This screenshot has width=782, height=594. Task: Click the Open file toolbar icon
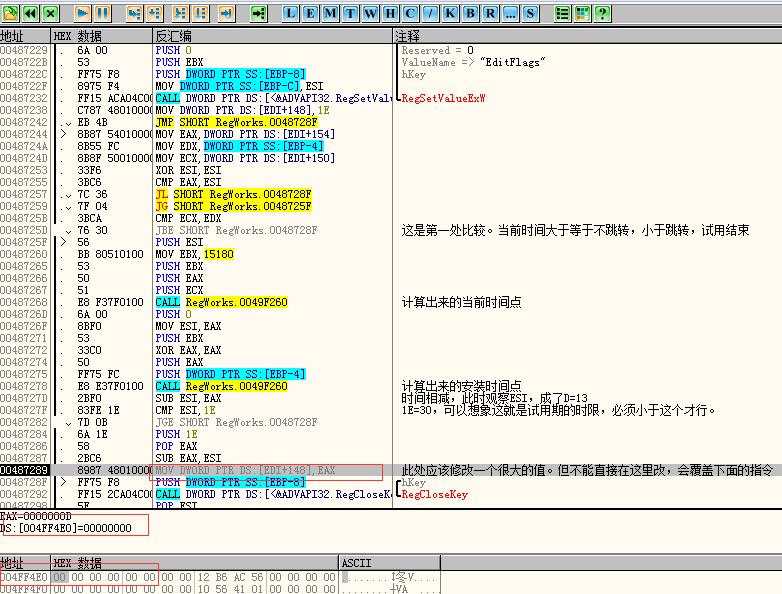click(x=10, y=13)
